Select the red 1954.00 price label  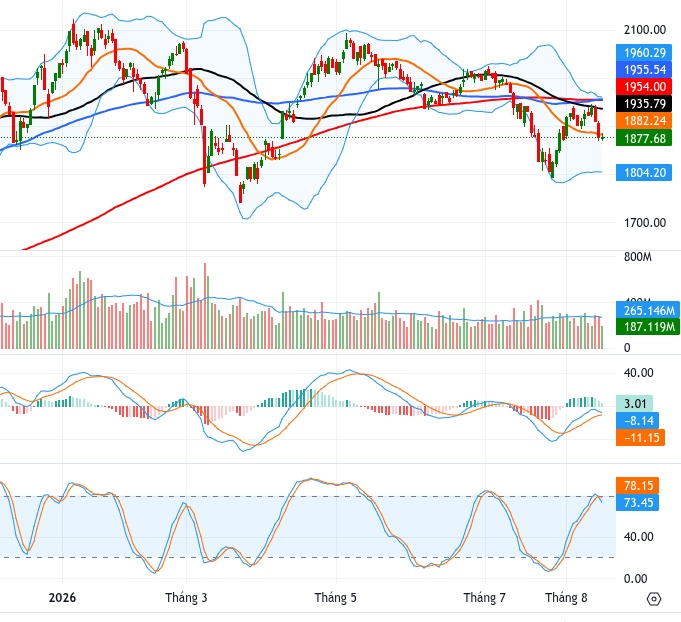[x=644, y=87]
